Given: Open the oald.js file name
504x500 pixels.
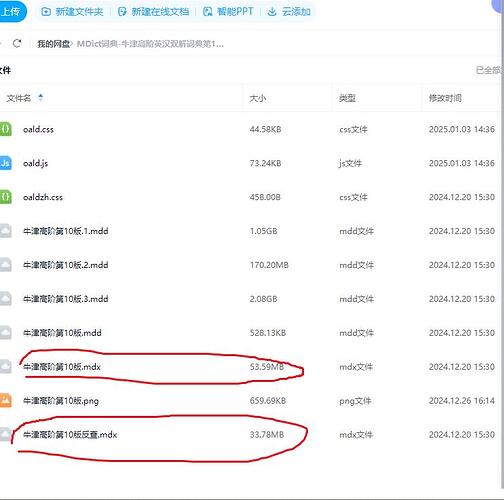Looking at the screenshot, I should point(35,163).
